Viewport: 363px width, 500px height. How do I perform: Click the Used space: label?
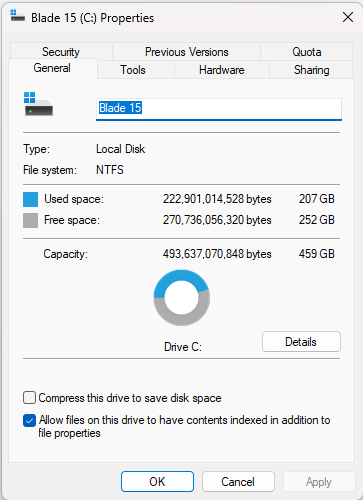pyautogui.click(x=74, y=199)
